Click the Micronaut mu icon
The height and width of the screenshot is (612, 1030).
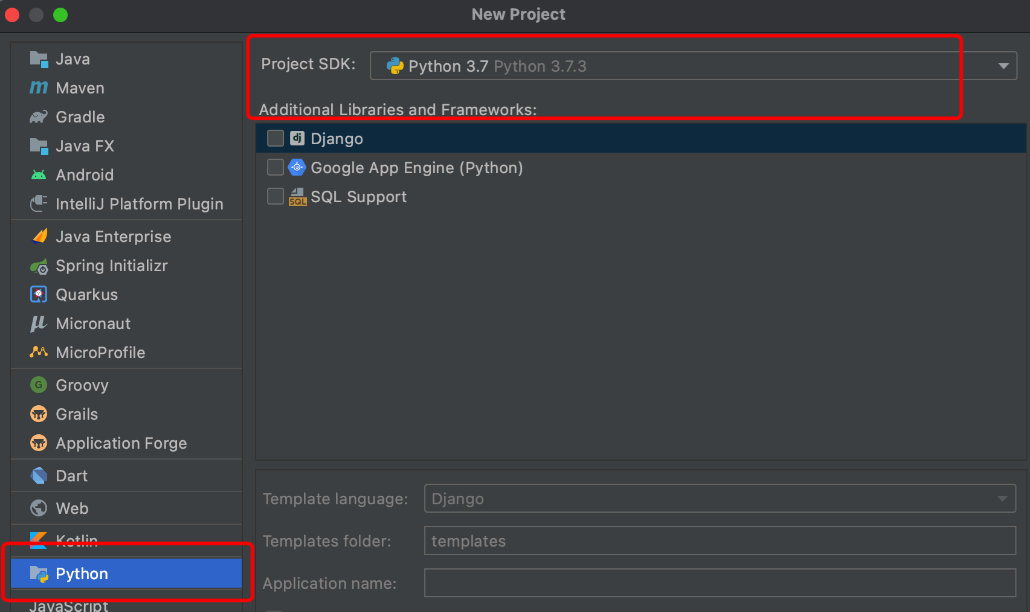[x=39, y=323]
